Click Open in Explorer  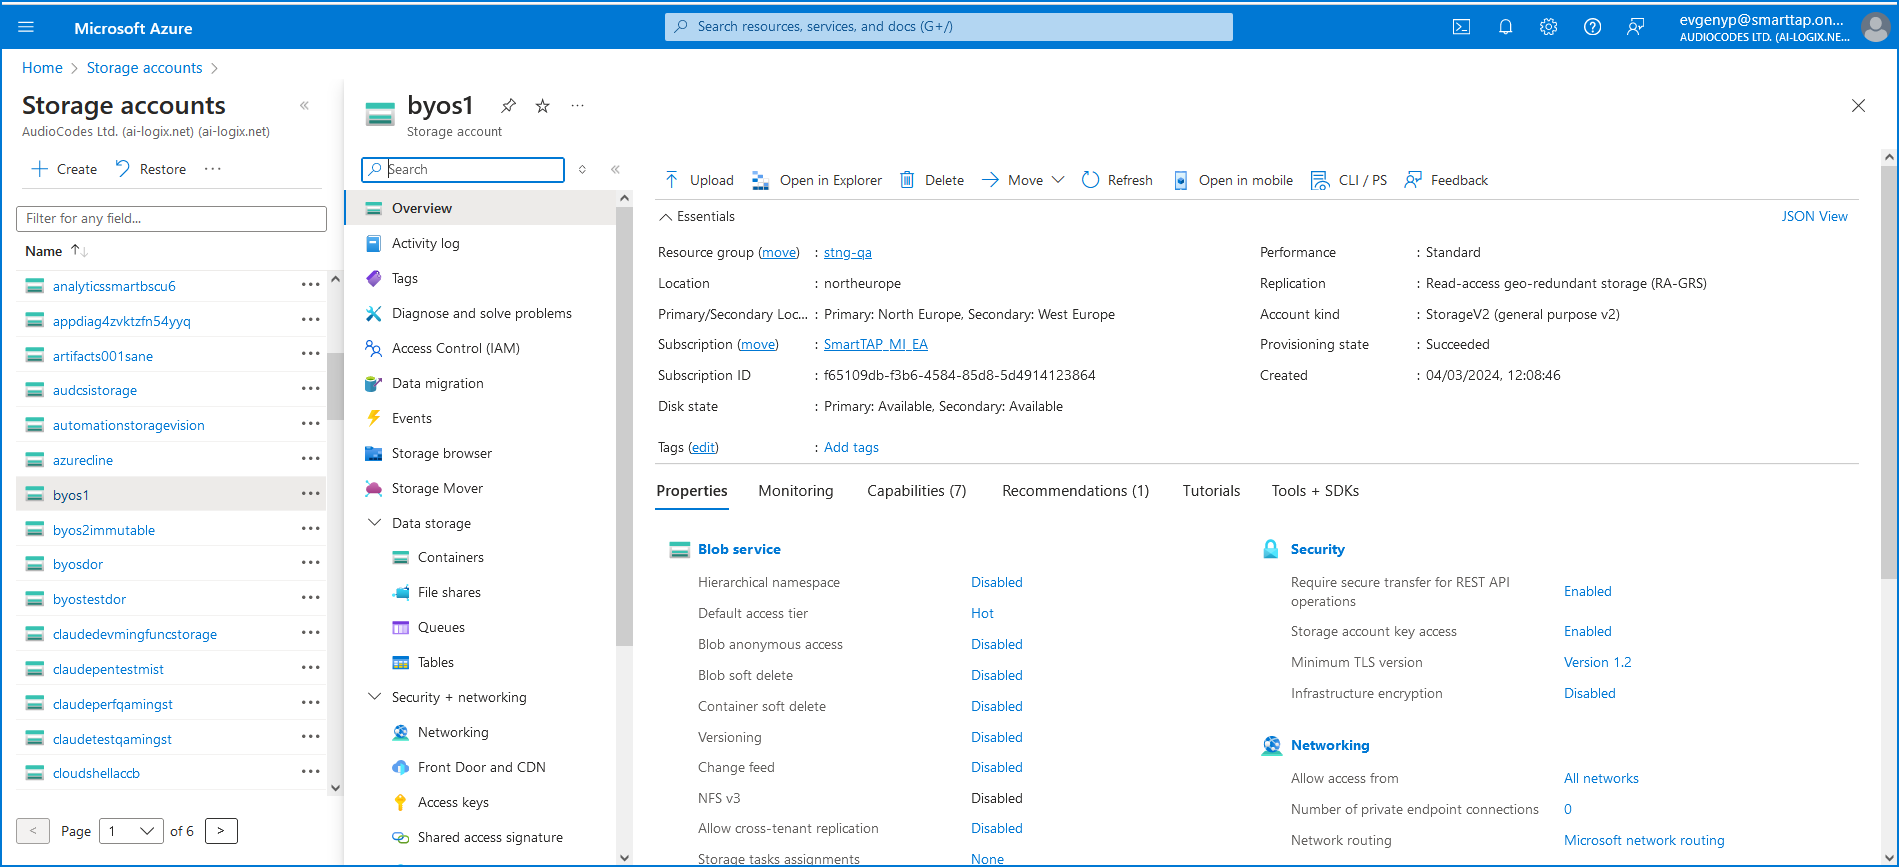[x=817, y=180]
